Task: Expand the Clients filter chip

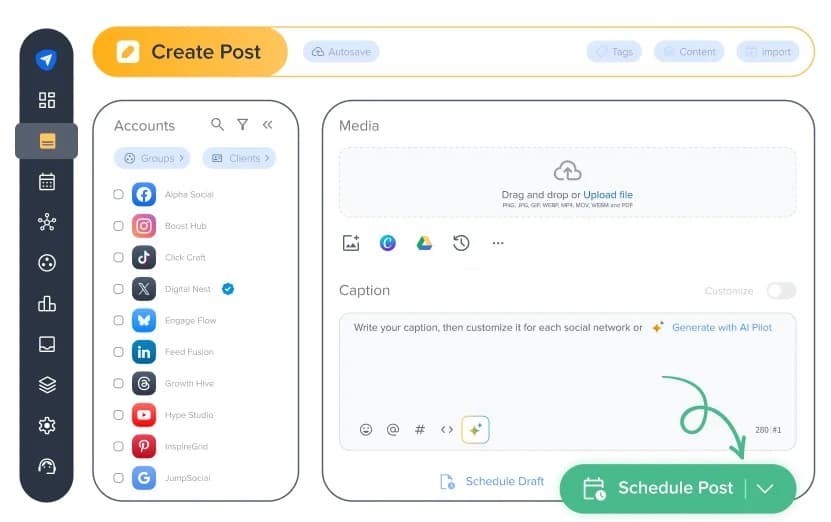Action: tap(239, 158)
